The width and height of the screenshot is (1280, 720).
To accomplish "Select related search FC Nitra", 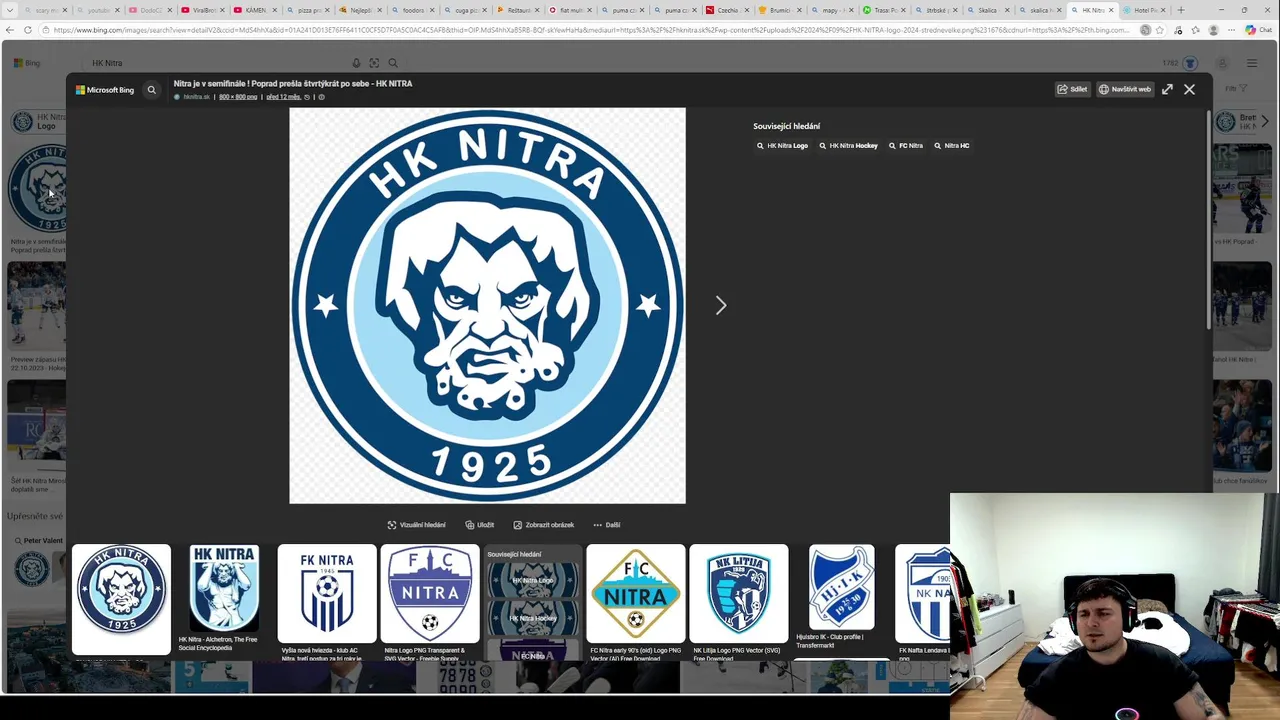I will point(905,146).
